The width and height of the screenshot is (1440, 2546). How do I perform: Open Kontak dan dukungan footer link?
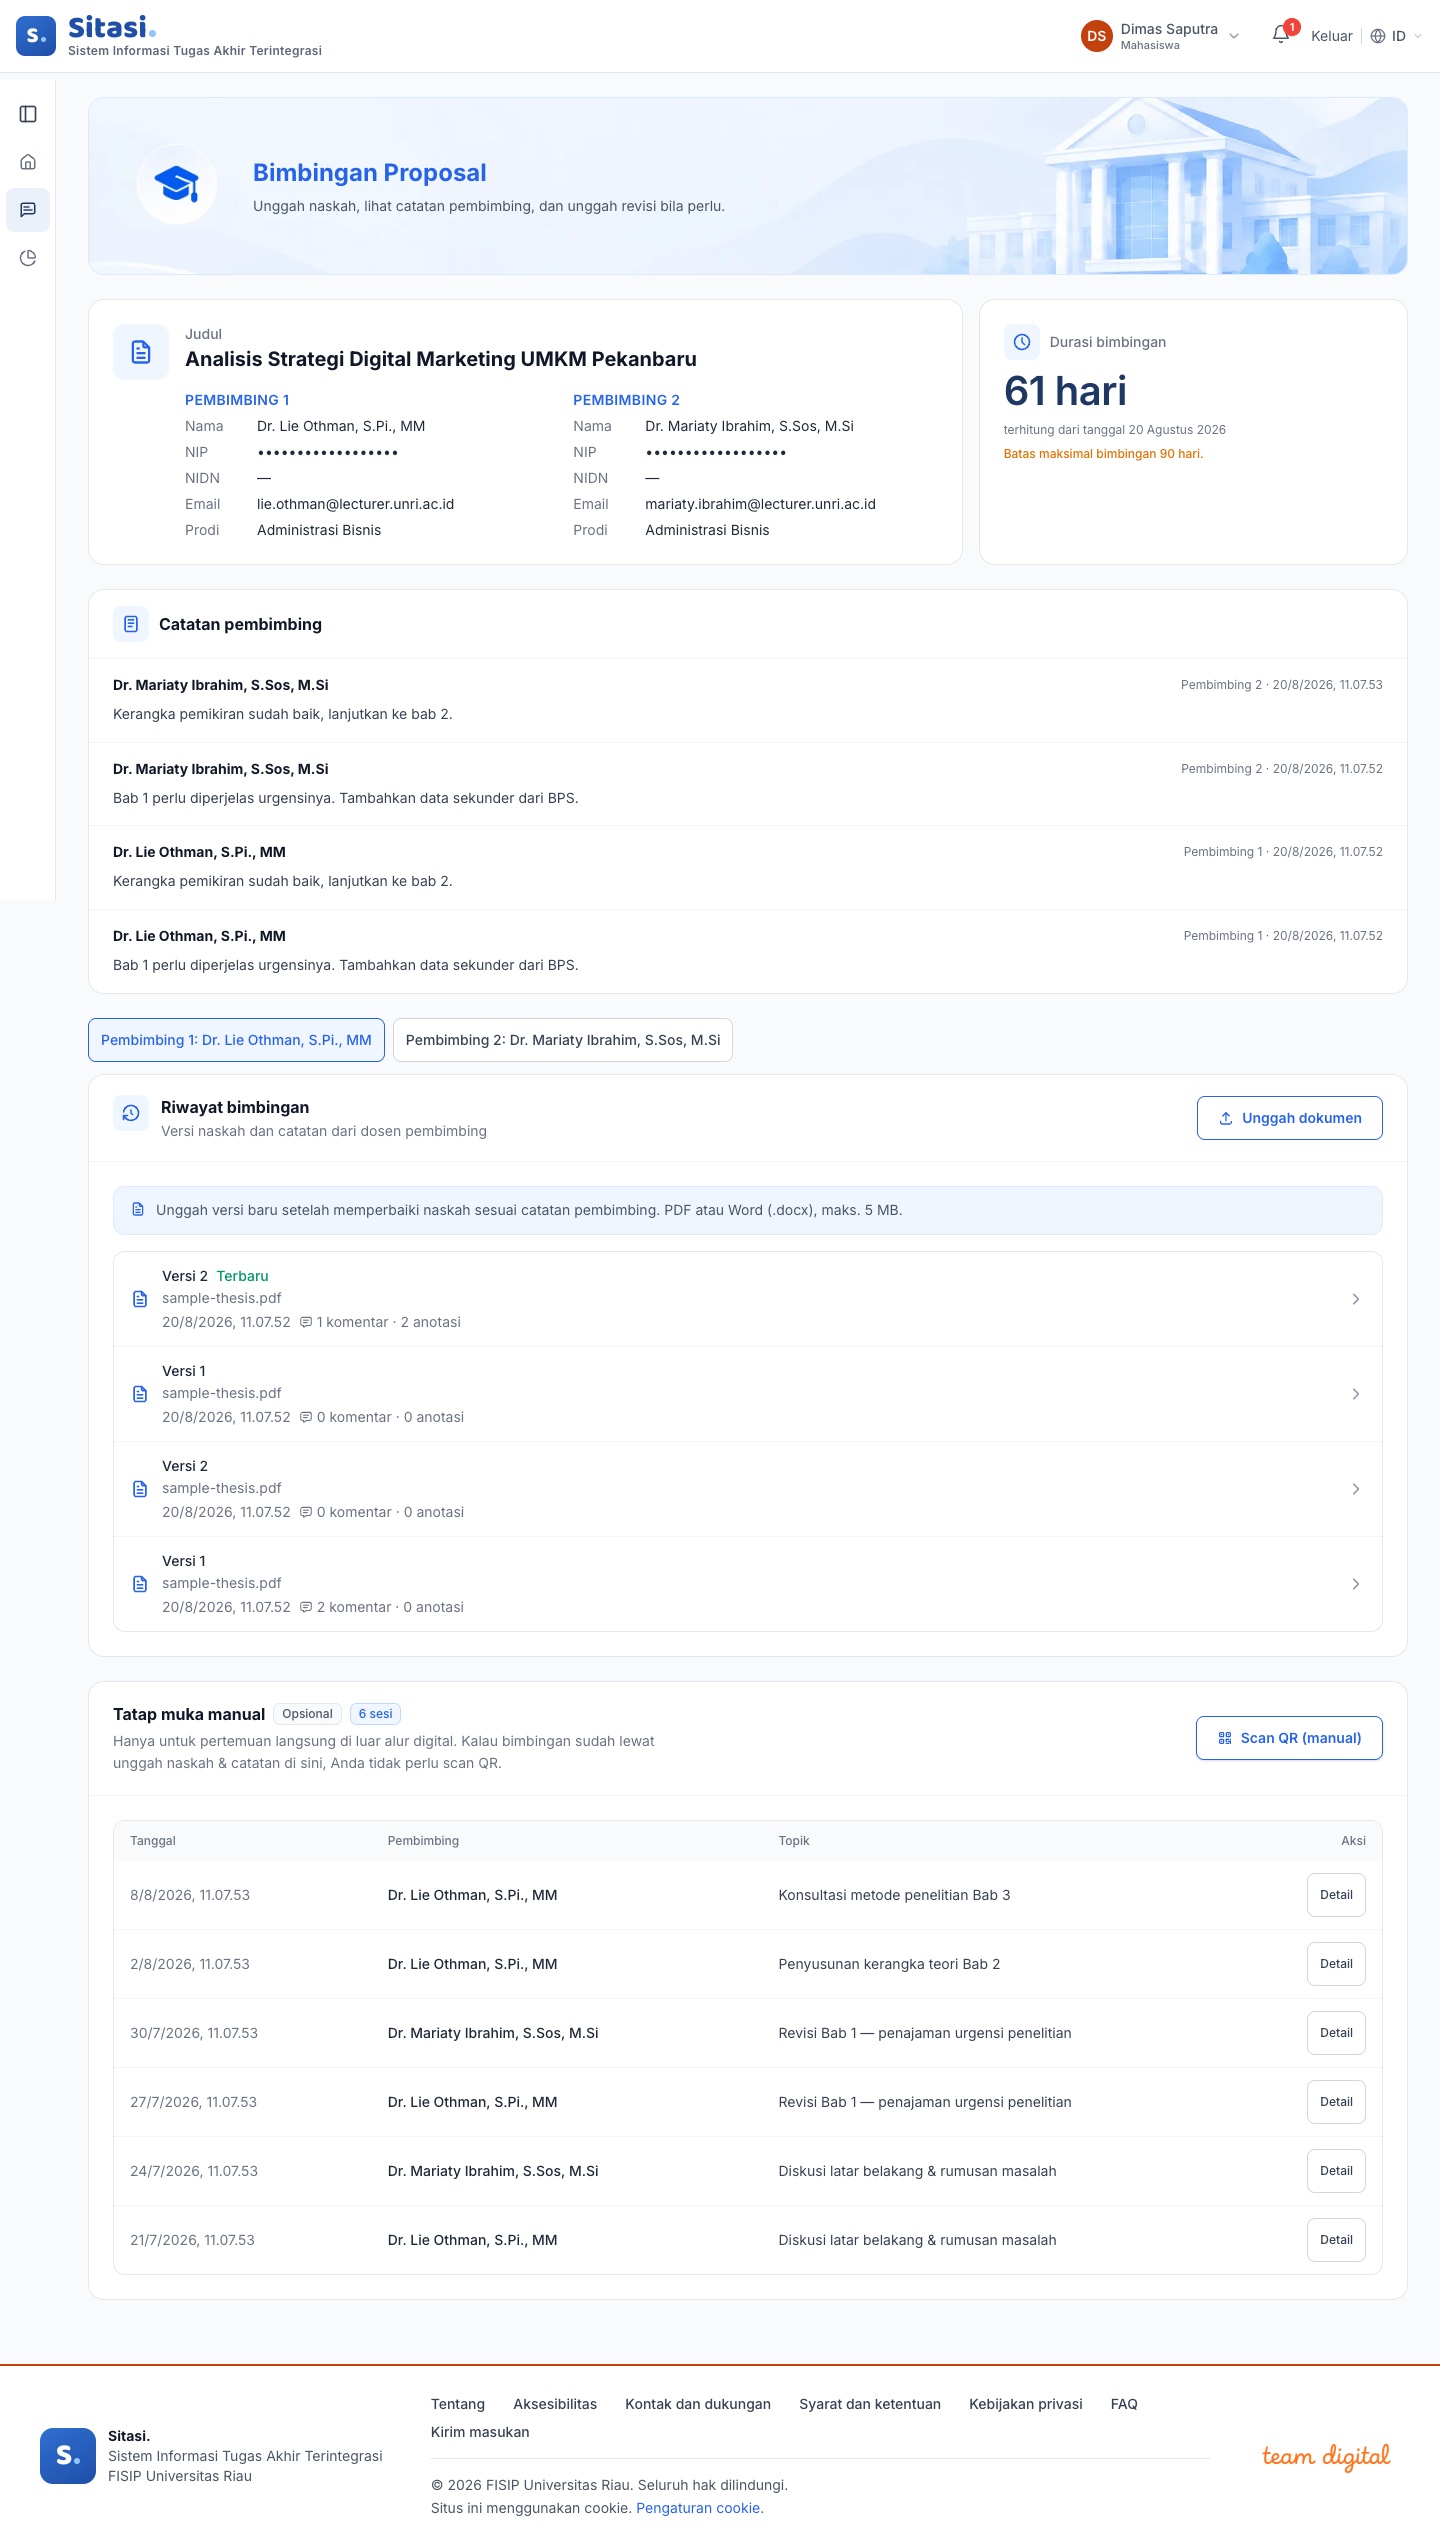click(x=698, y=2404)
